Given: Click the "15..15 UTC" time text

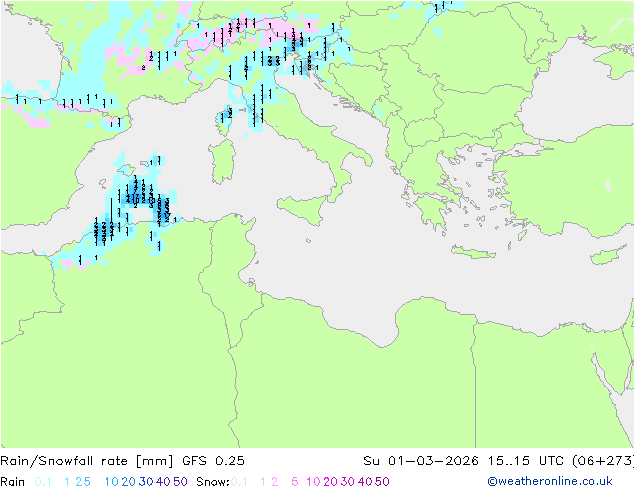Looking at the screenshot, I should tap(527, 461).
